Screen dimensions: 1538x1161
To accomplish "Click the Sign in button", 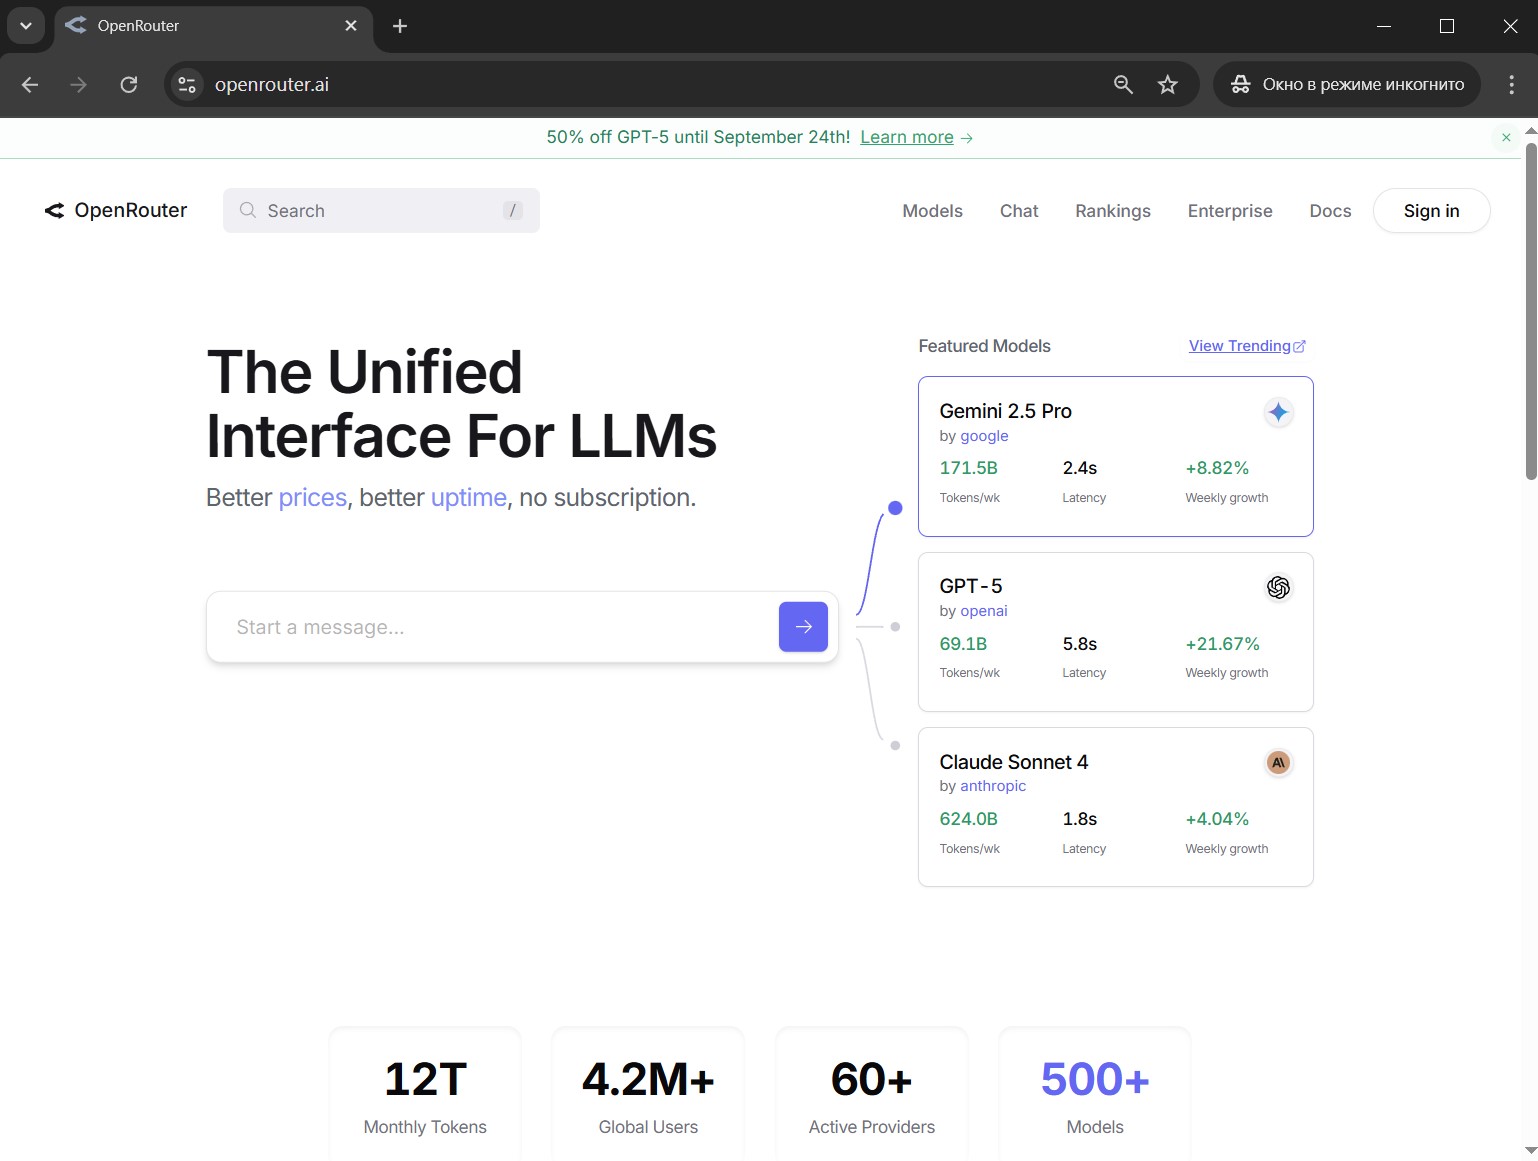I will (x=1431, y=211).
